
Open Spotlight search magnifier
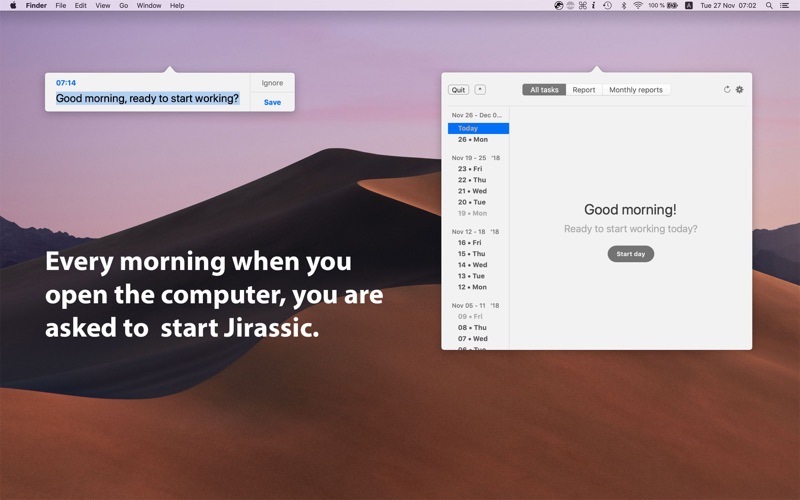(769, 6)
